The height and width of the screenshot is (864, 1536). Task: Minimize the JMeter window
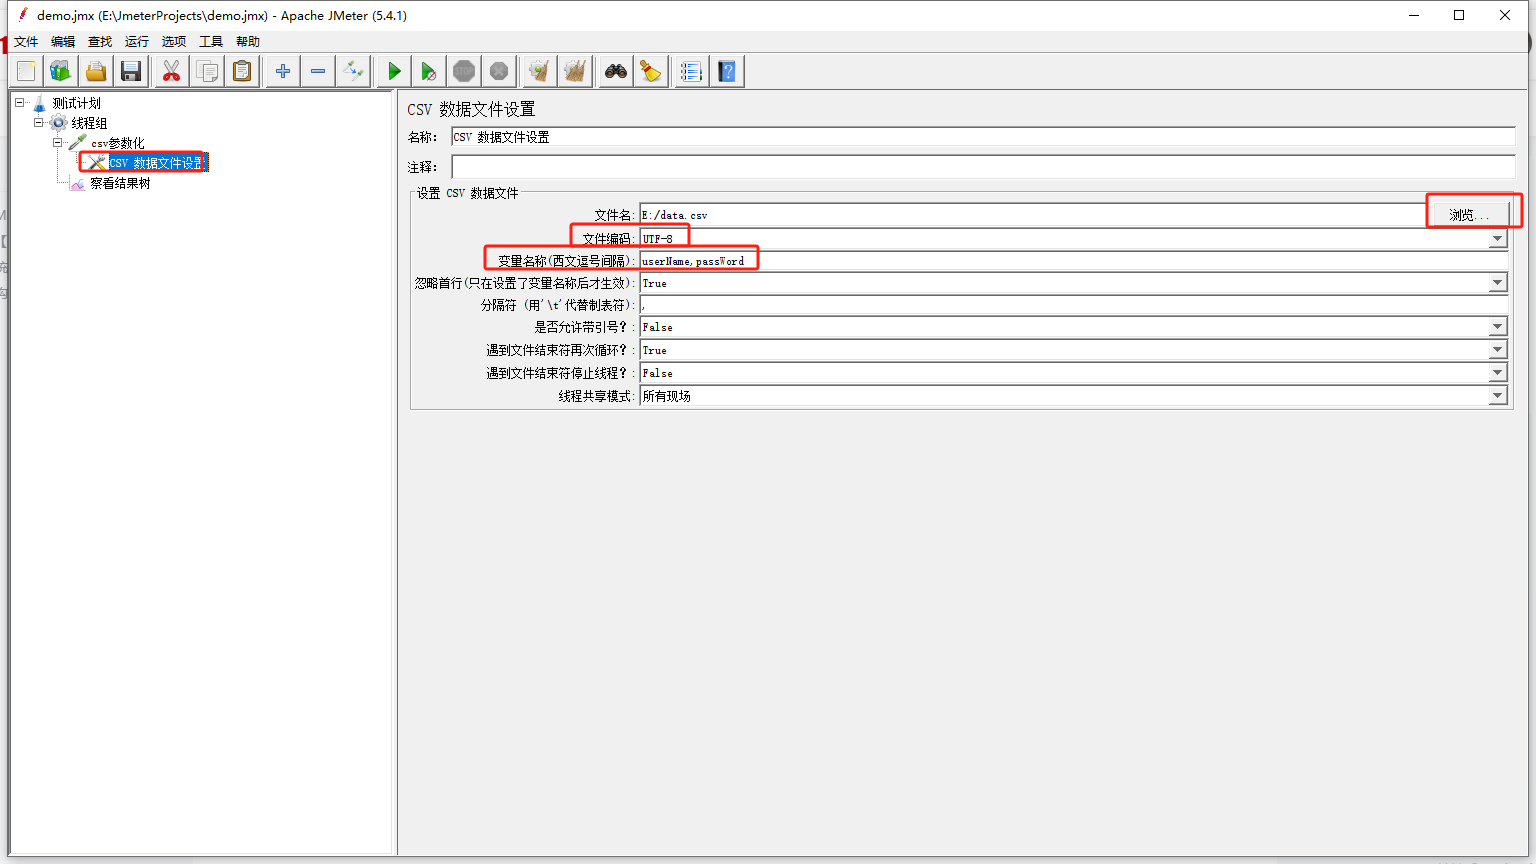point(1414,15)
